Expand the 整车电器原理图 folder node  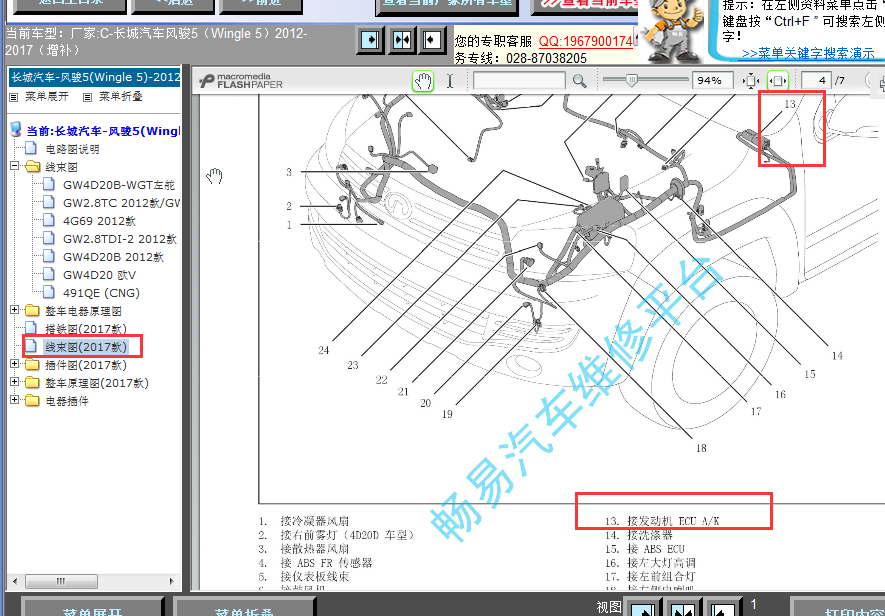15,310
